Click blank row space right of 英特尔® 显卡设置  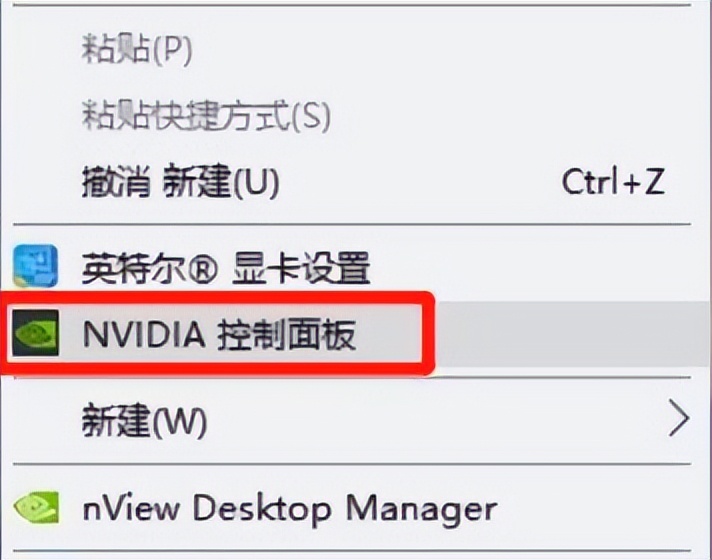(540, 267)
